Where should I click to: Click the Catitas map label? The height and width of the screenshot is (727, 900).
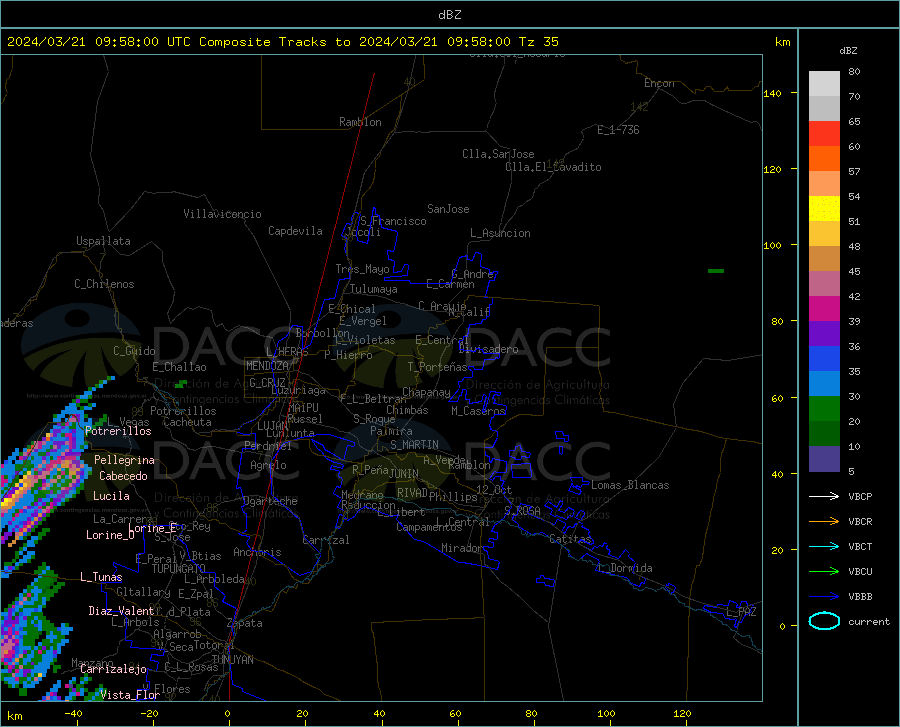(570, 539)
